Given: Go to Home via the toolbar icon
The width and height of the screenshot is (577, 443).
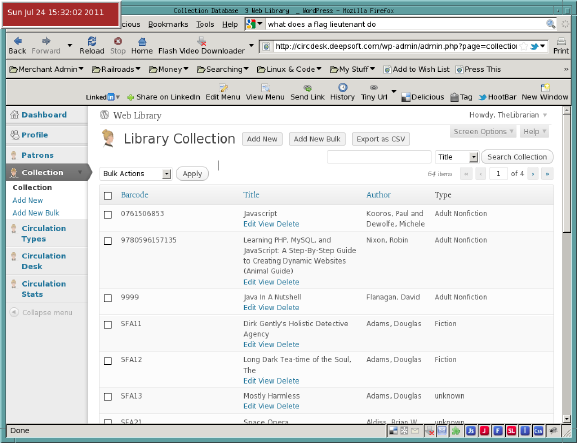Looking at the screenshot, I should tap(142, 41).
